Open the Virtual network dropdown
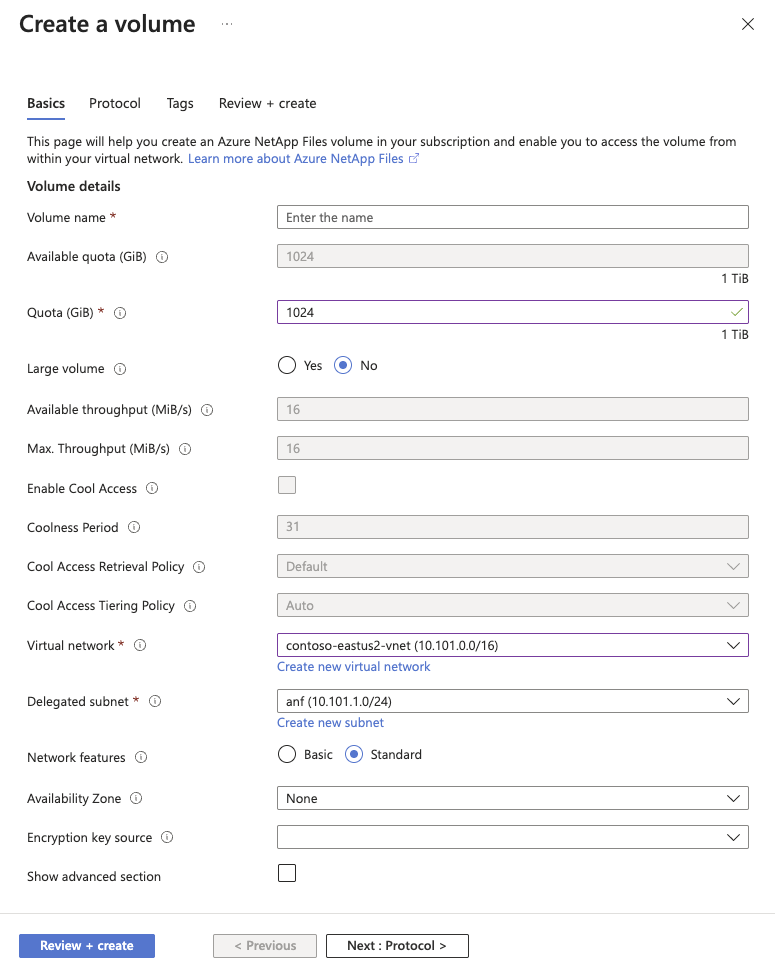The width and height of the screenshot is (775, 978). 512,646
